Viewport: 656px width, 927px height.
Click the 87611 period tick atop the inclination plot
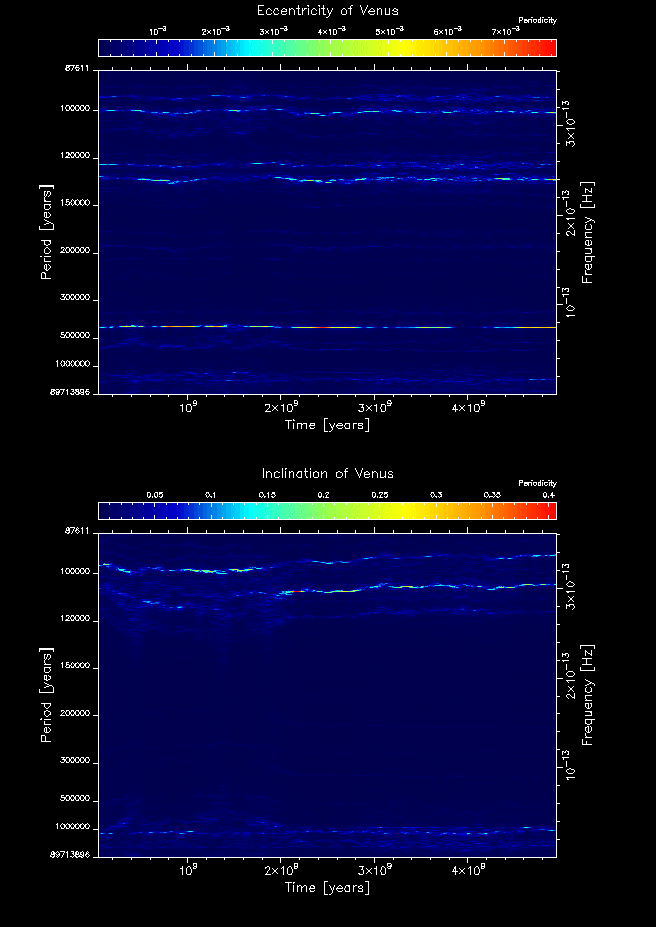[x=77, y=530]
